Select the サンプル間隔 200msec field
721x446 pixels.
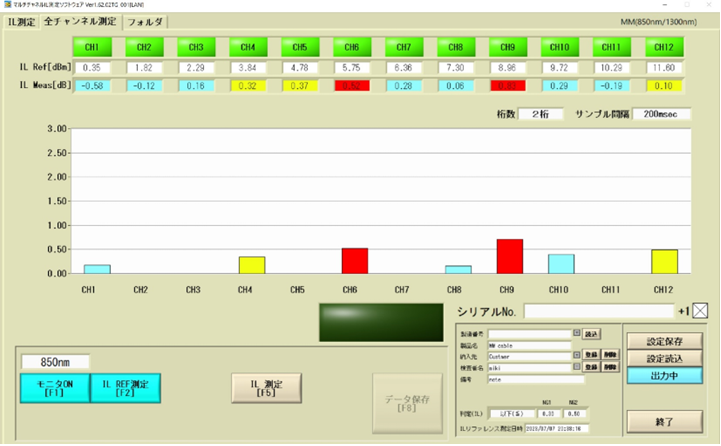pos(661,114)
